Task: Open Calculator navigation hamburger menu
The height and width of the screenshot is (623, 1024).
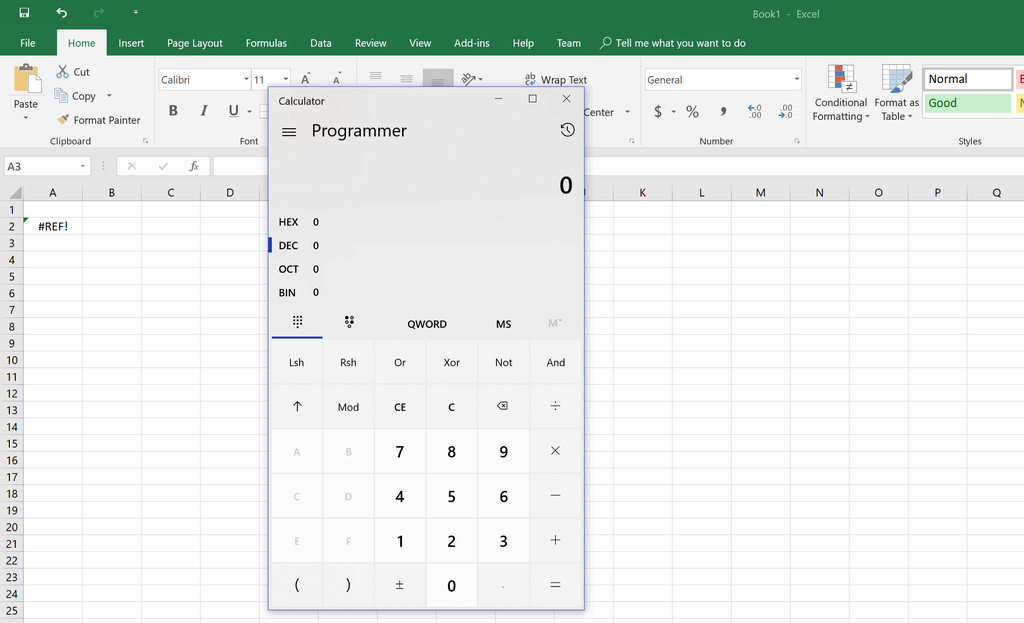Action: [289, 132]
